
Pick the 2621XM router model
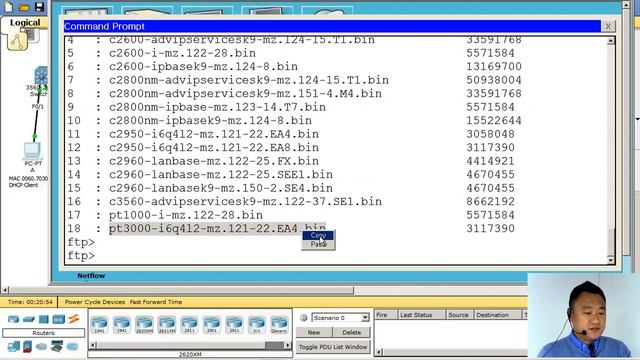tap(167, 324)
